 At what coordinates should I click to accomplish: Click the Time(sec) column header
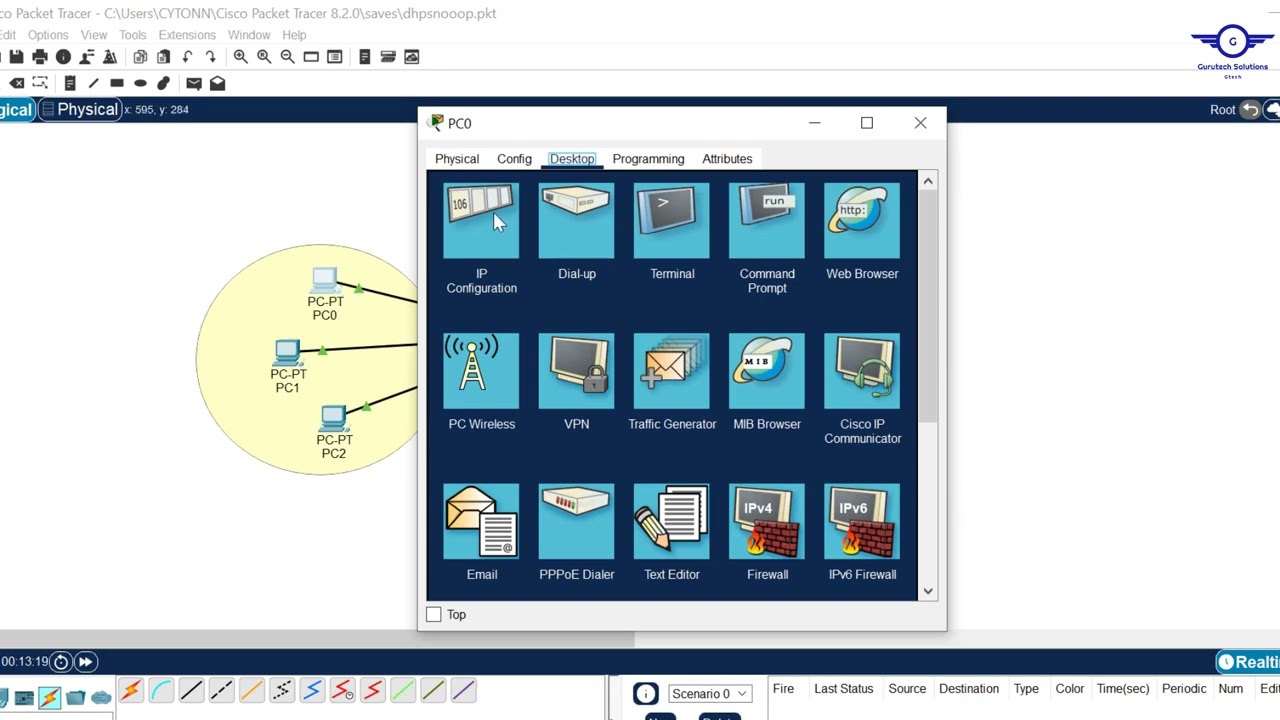pyautogui.click(x=1123, y=689)
